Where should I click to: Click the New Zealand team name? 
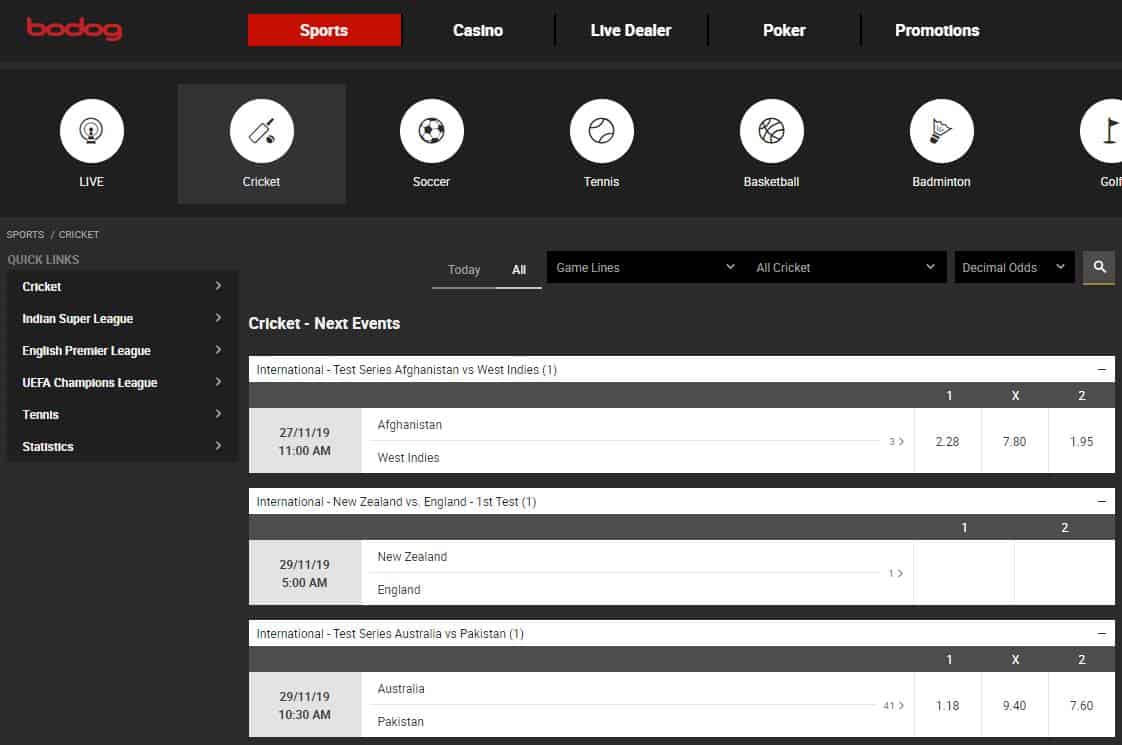(x=412, y=556)
